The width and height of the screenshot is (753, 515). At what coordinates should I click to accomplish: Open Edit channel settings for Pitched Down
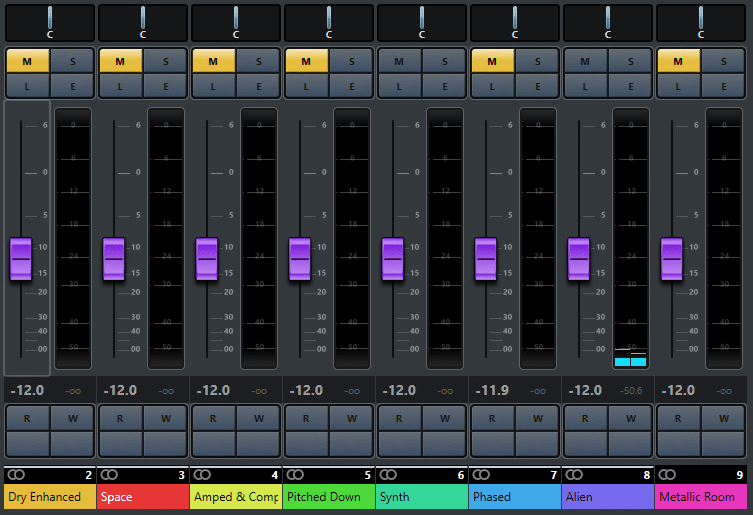(351, 86)
